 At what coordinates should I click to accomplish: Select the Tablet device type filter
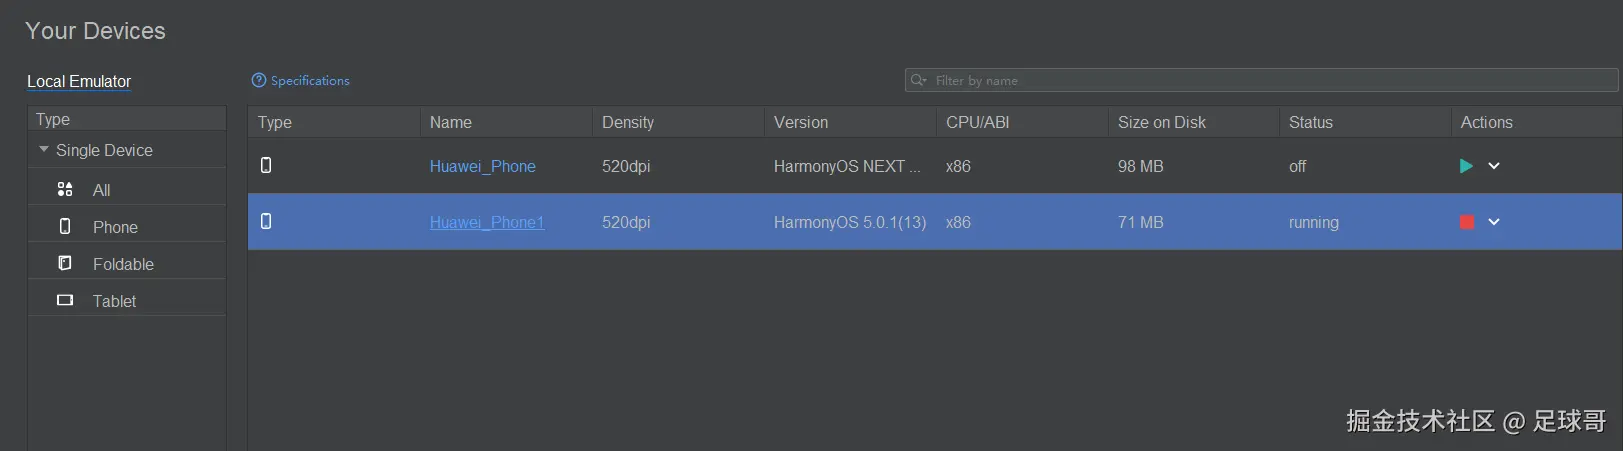click(114, 301)
